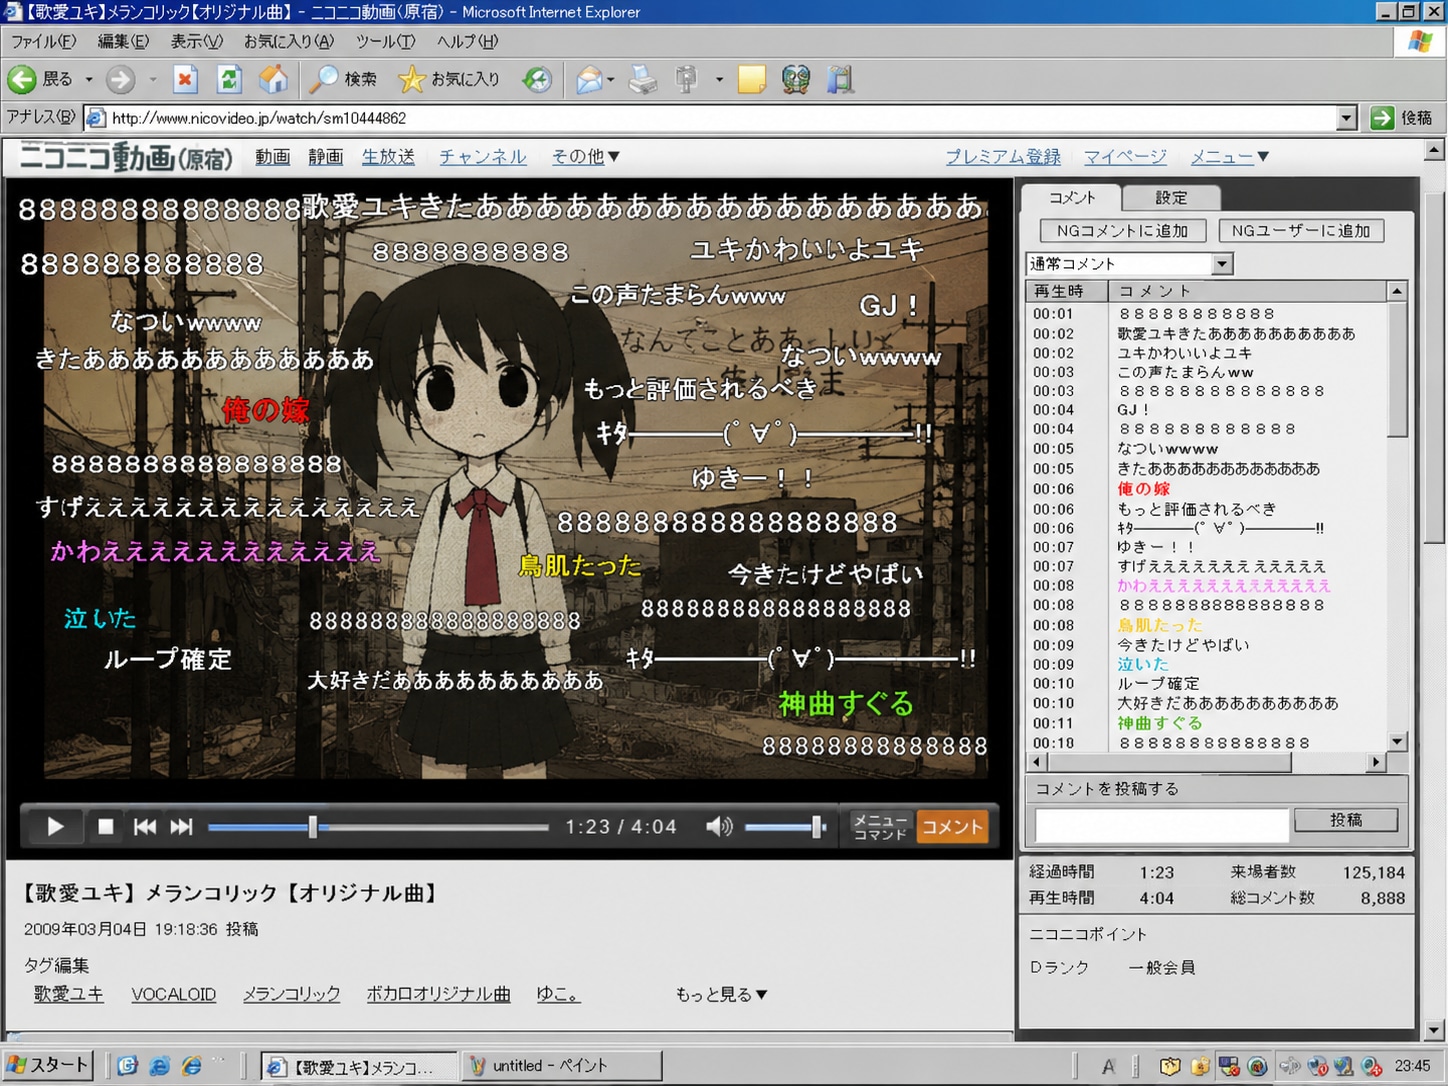Click comment list horizontal scroll-right arrow
This screenshot has width=1448, height=1086.
[x=1376, y=762]
